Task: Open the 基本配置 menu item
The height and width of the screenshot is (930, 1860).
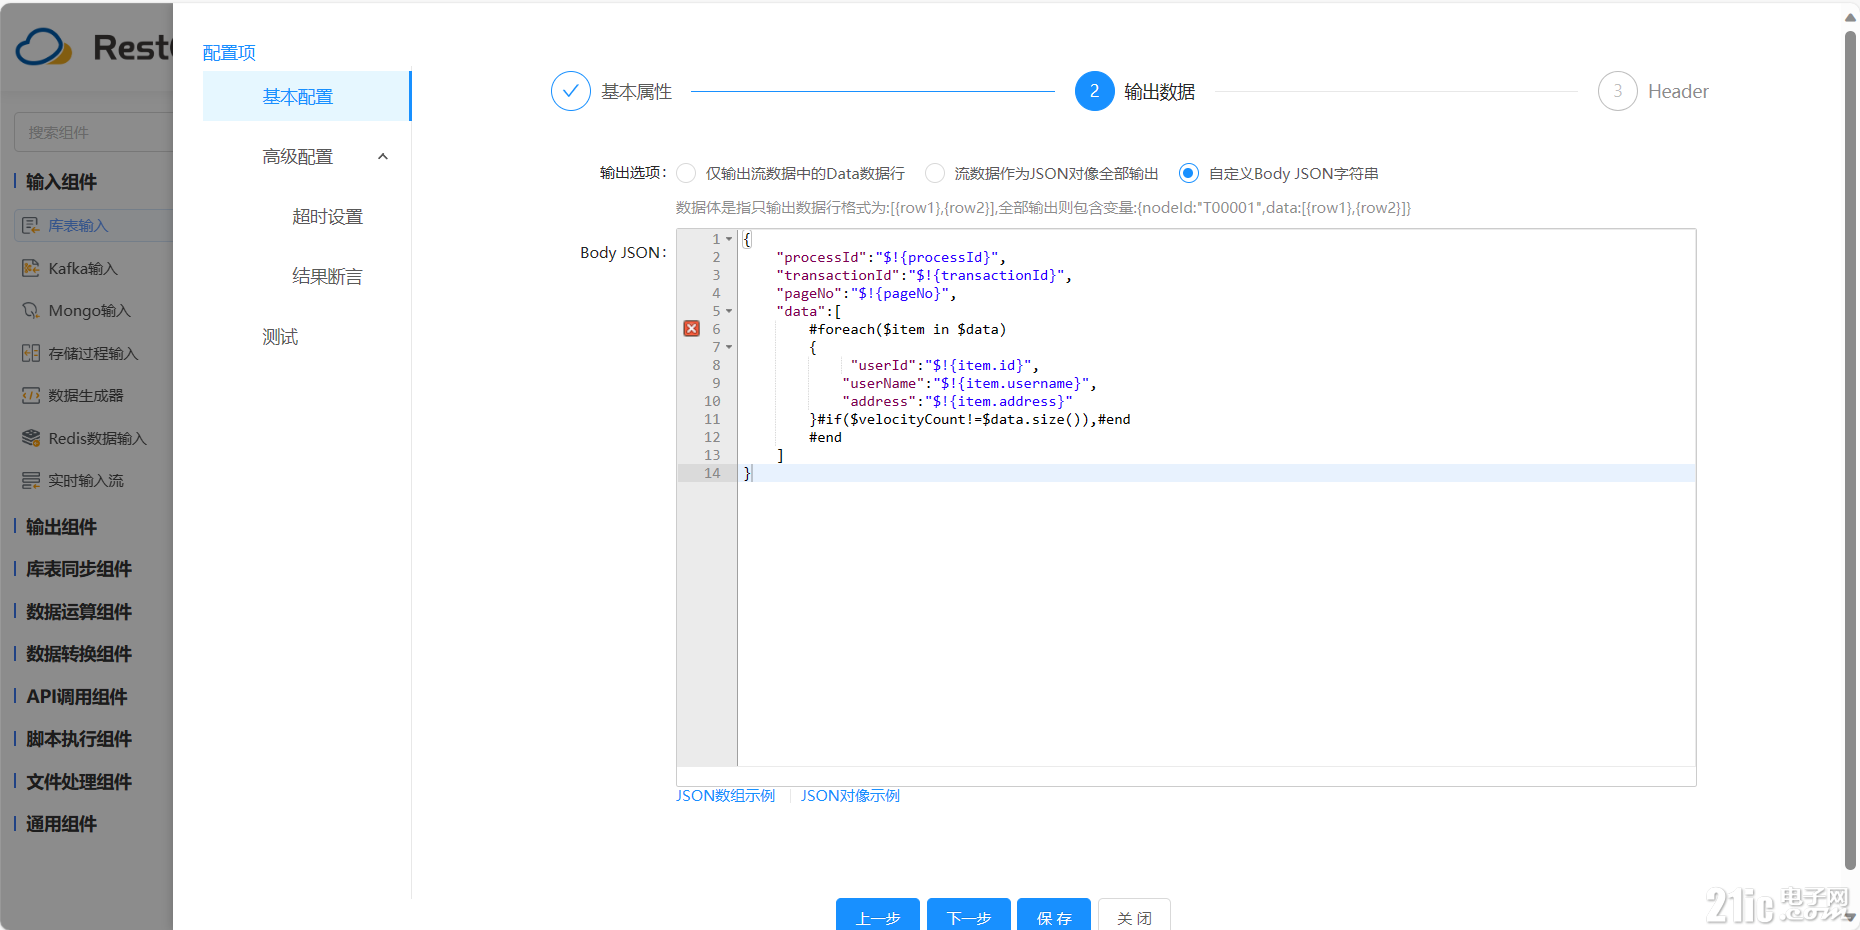Action: (306, 96)
